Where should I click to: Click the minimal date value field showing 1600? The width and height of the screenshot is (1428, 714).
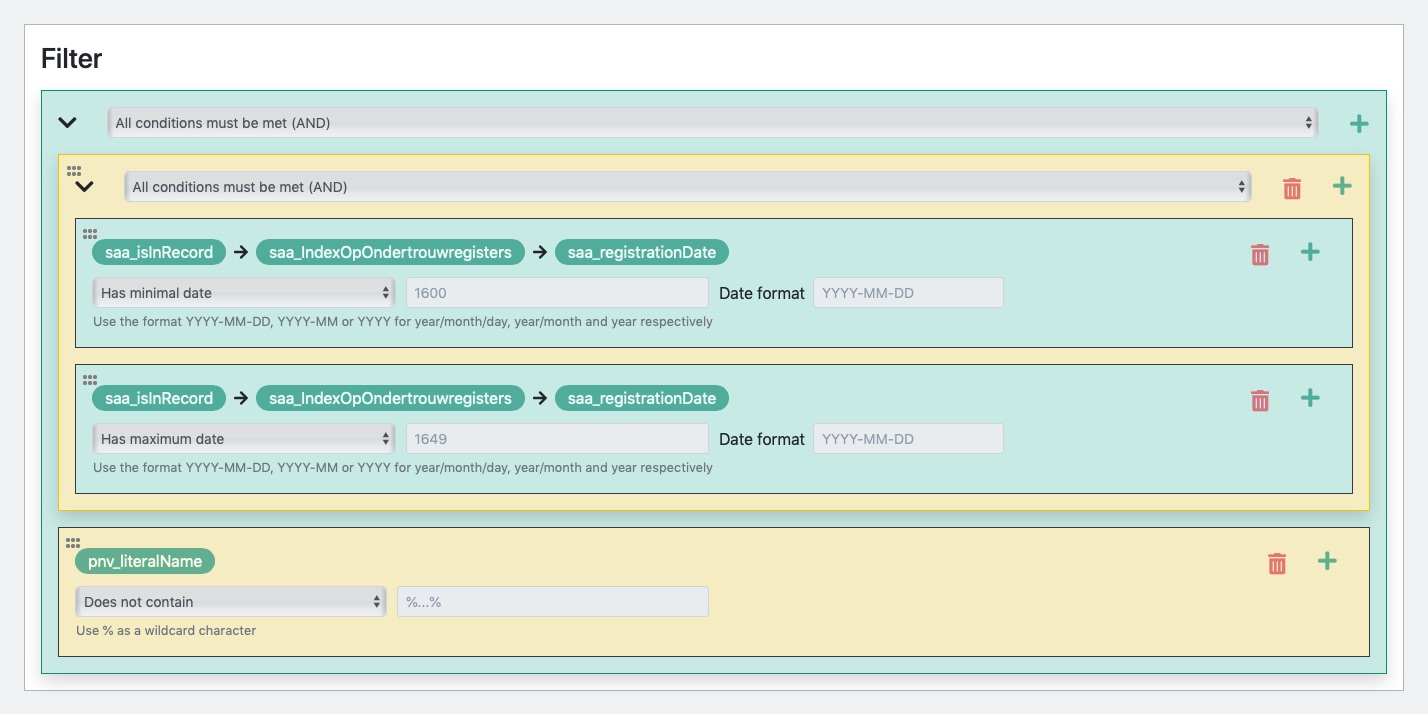click(x=556, y=293)
